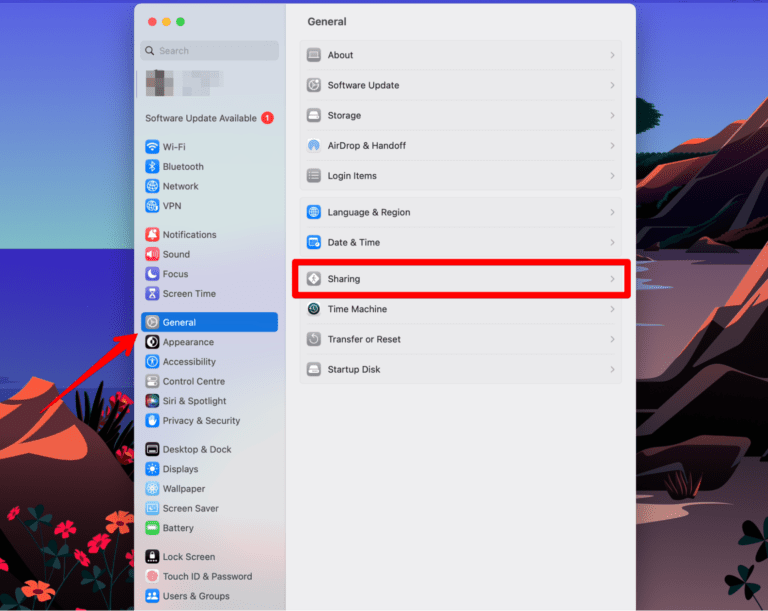The height and width of the screenshot is (611, 768).
Task: Select the Privacy & Security hand icon
Action: click(x=152, y=420)
